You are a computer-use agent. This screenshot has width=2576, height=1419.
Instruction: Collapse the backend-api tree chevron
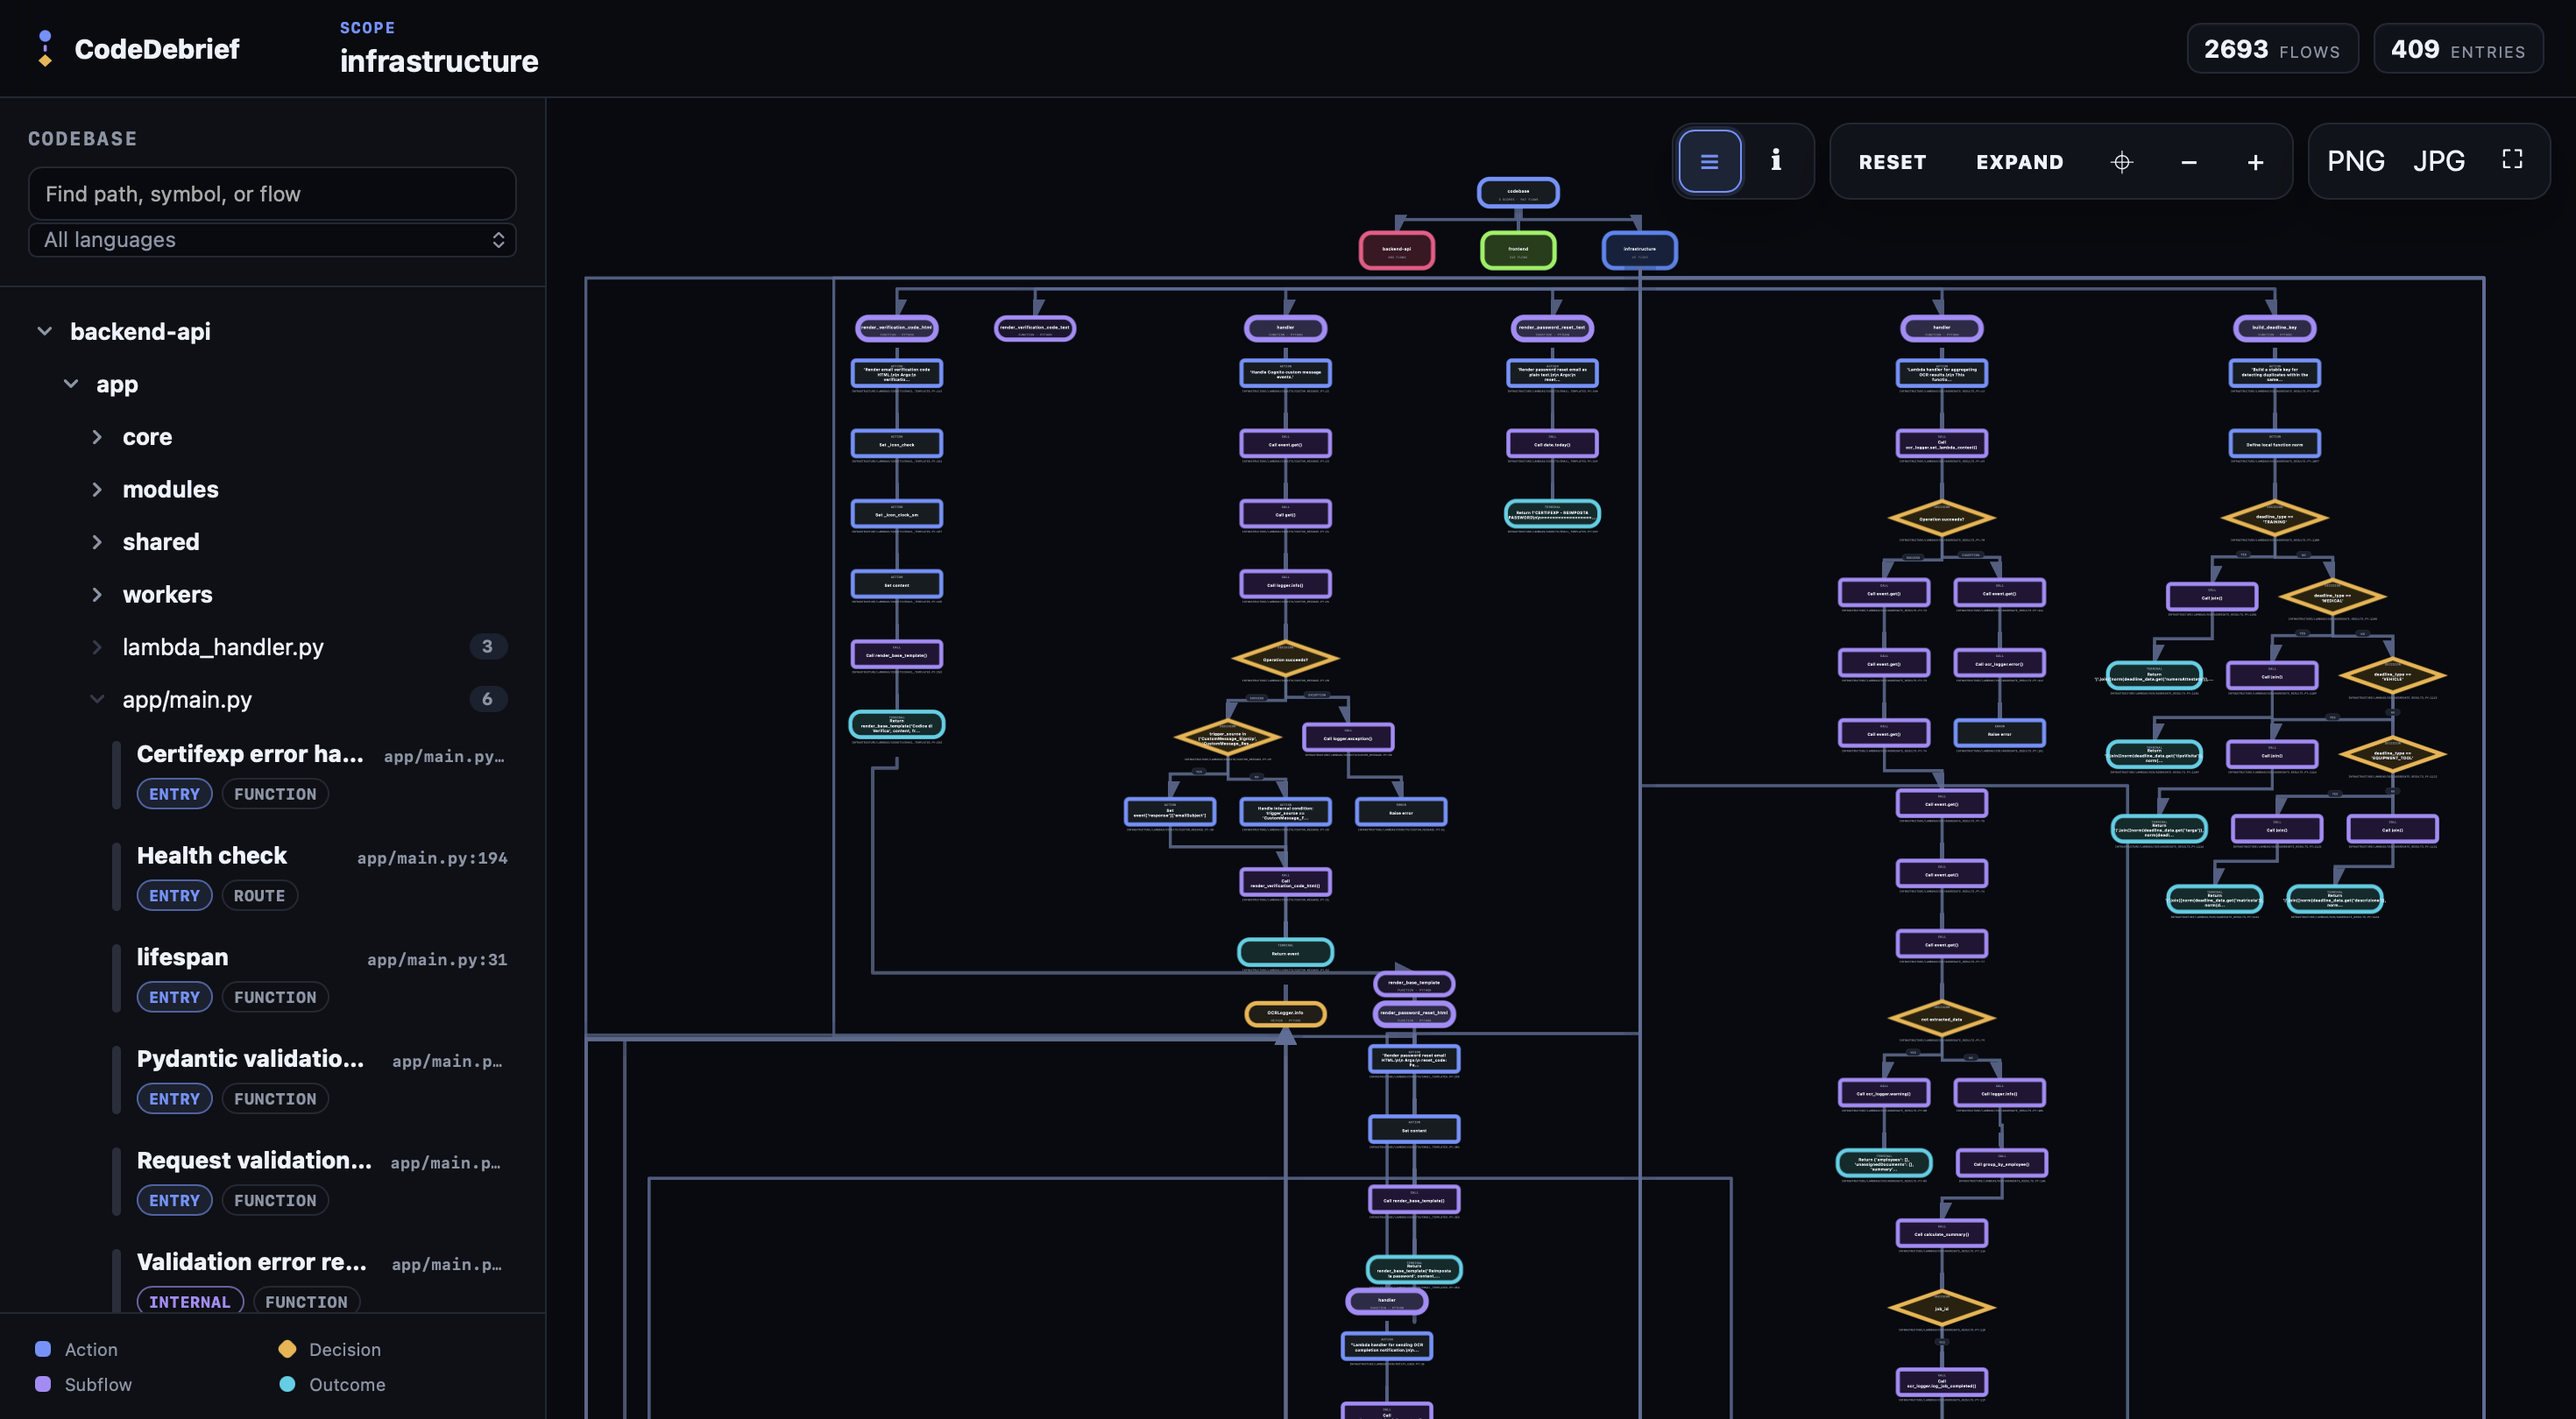click(x=44, y=331)
